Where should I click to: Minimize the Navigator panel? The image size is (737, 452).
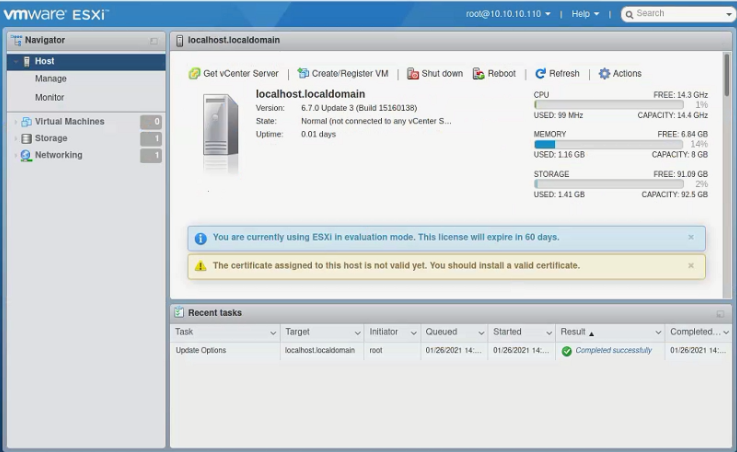click(154, 41)
